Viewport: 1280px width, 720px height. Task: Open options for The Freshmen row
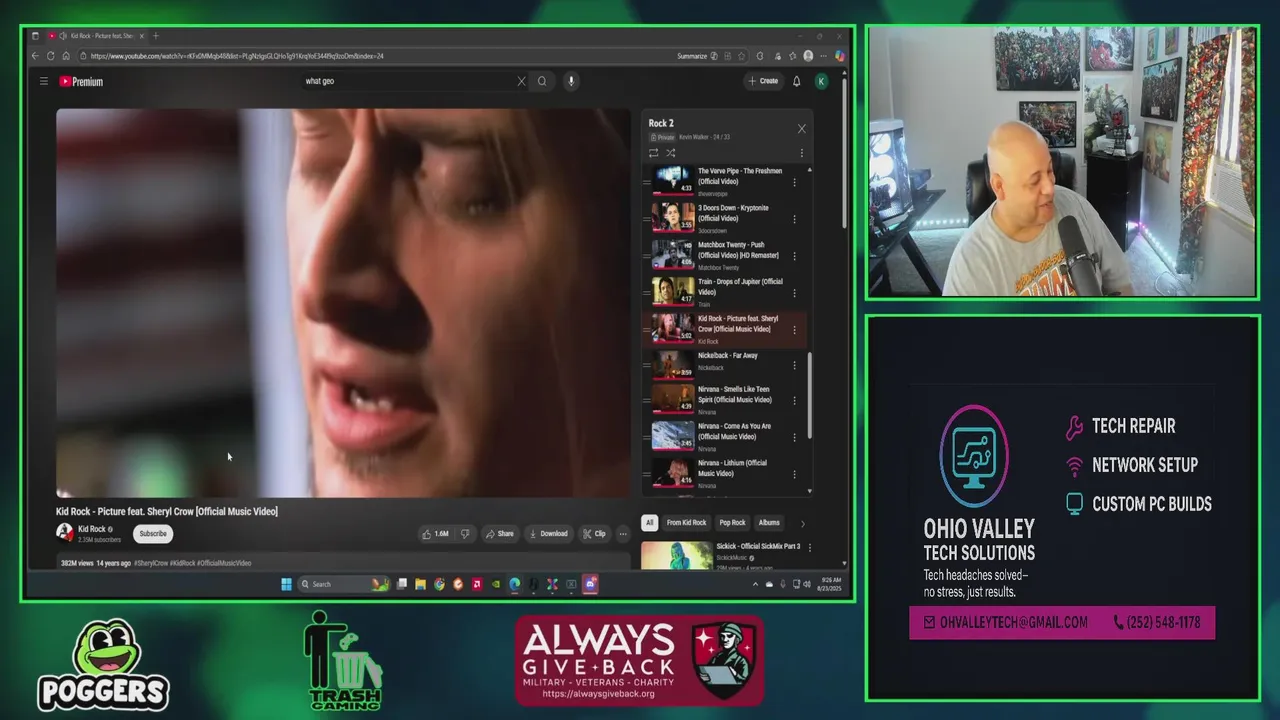point(795,182)
